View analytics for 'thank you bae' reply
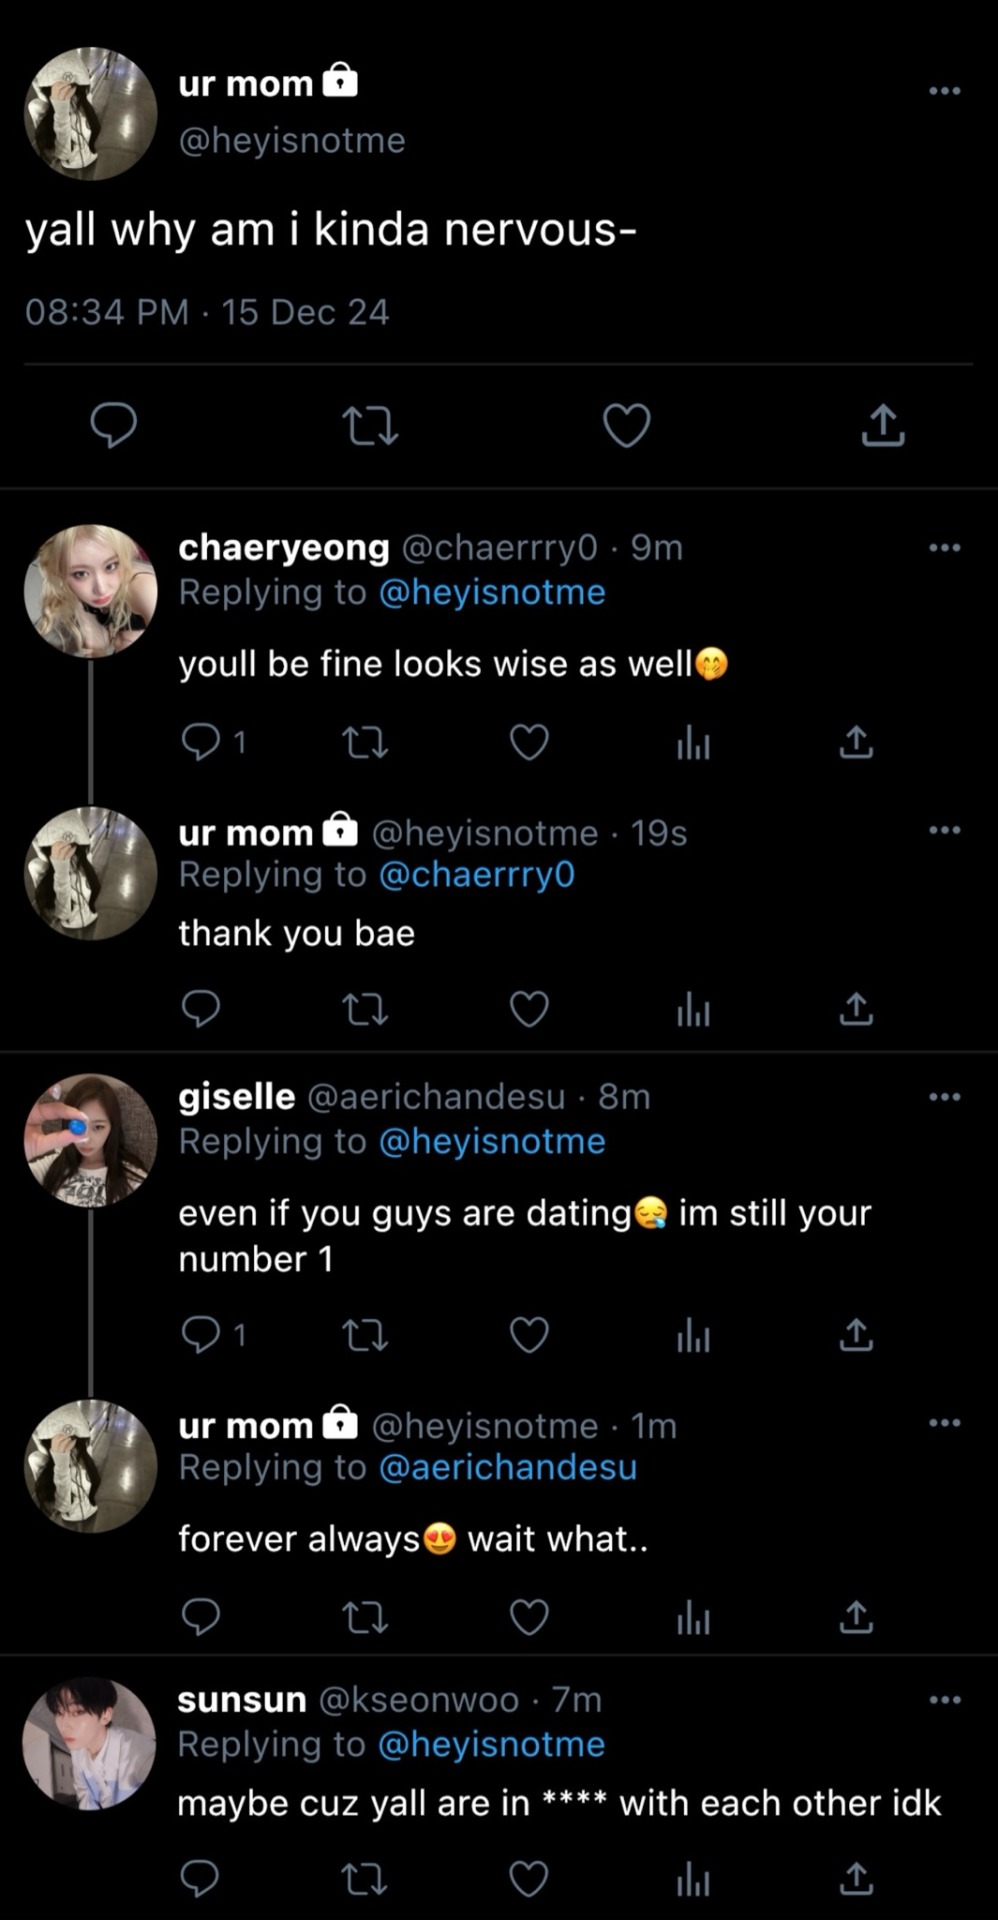998x1920 pixels. click(693, 1010)
